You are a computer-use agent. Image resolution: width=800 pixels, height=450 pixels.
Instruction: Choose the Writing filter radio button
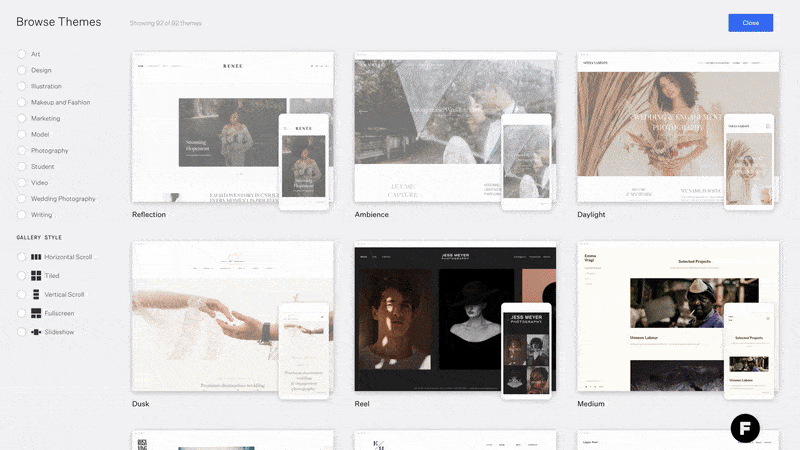point(21,215)
